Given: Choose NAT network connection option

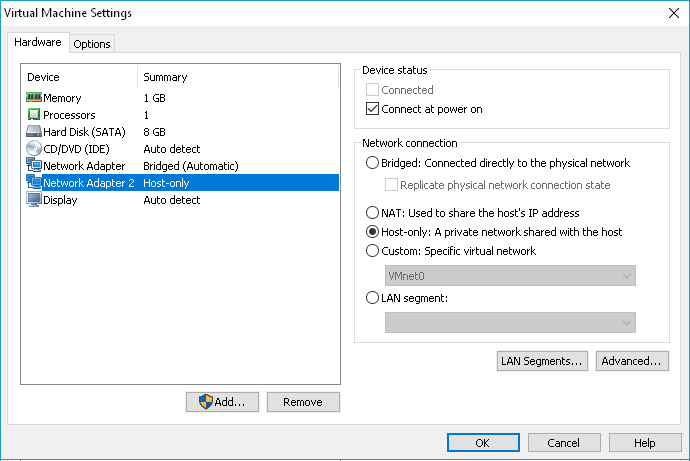Looking at the screenshot, I should click(x=373, y=213).
